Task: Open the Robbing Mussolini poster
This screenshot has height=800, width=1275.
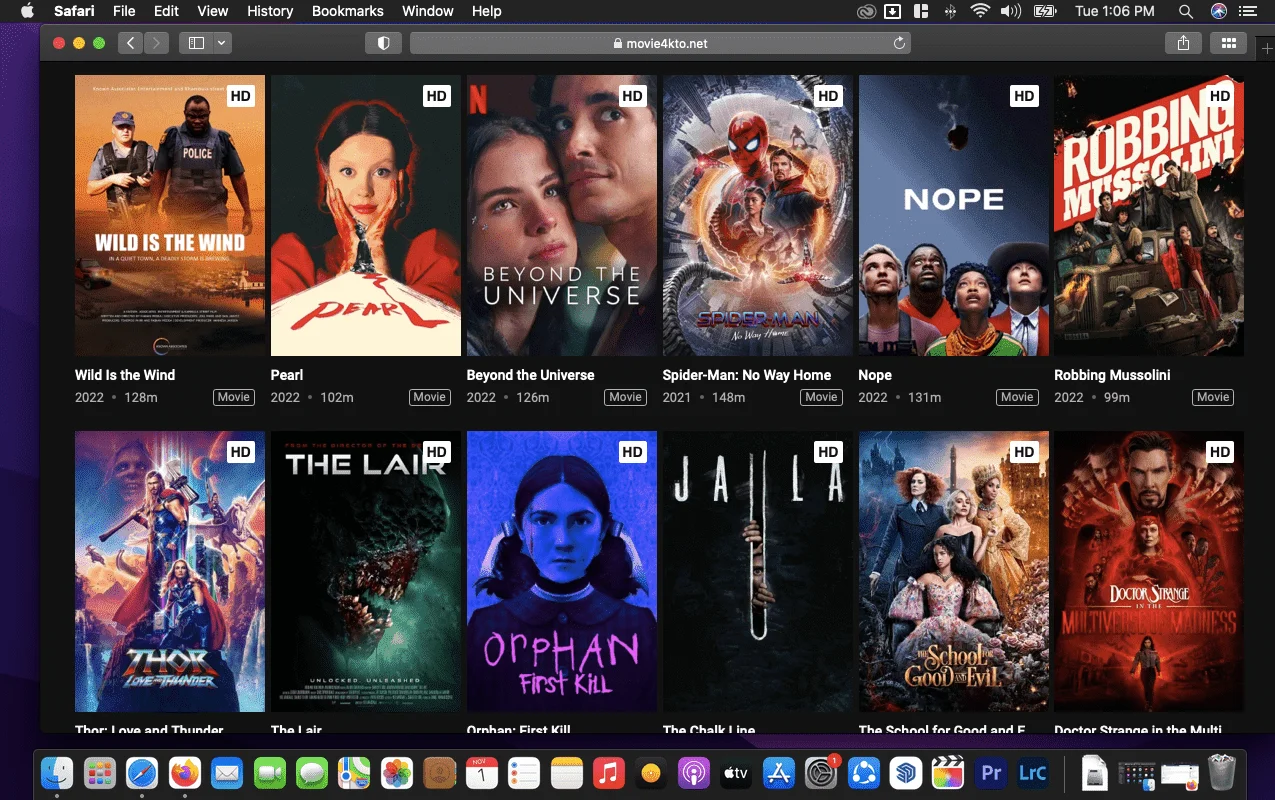Action: (x=1149, y=215)
